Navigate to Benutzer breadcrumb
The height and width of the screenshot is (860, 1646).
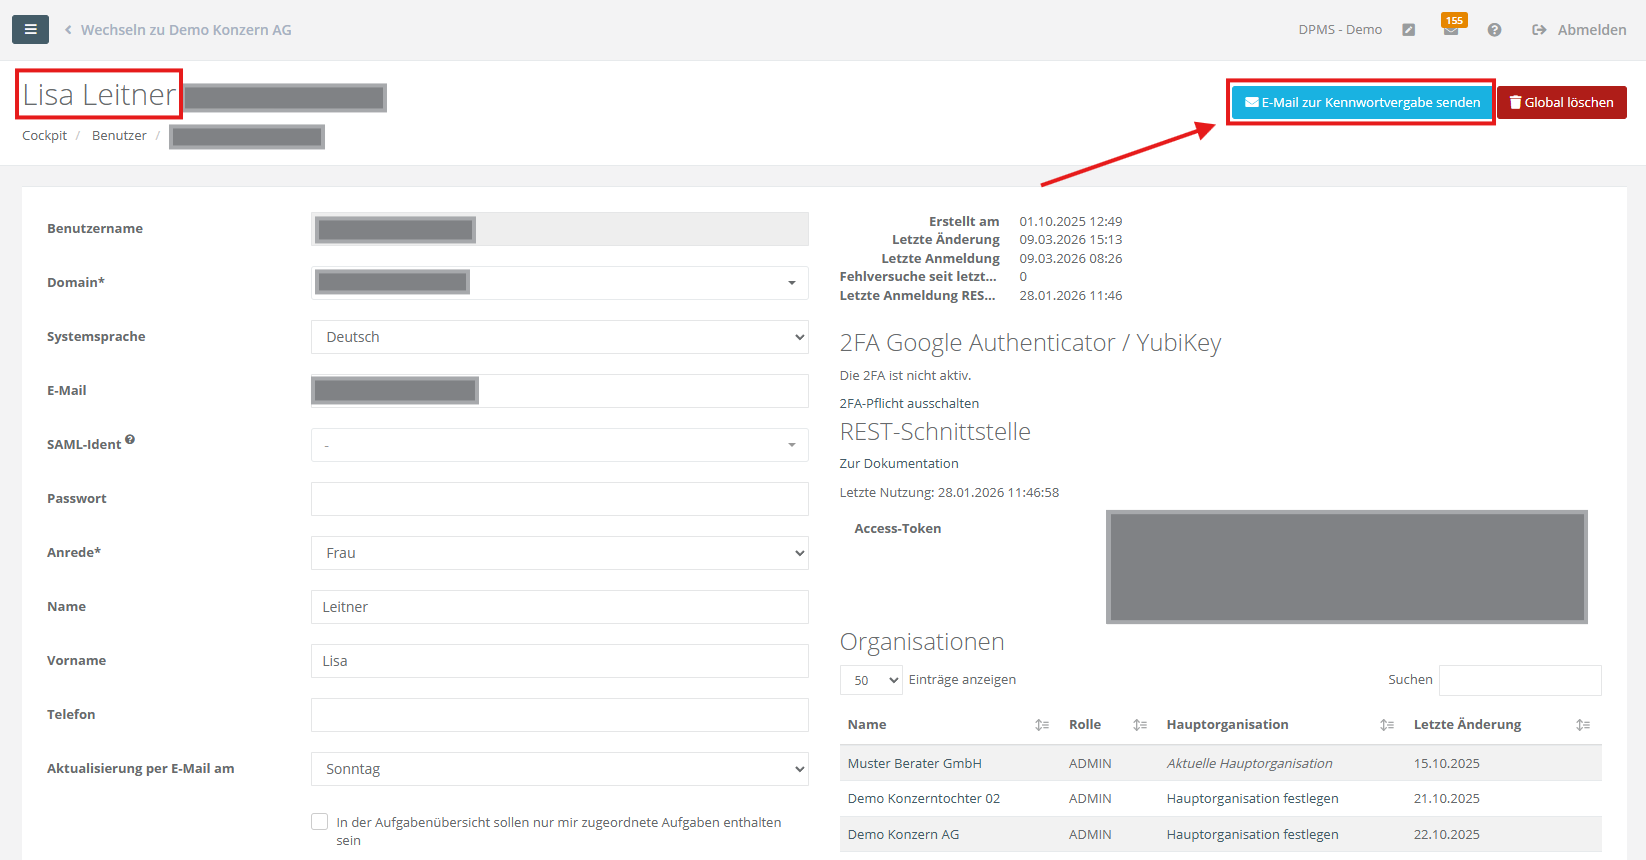[x=119, y=136]
